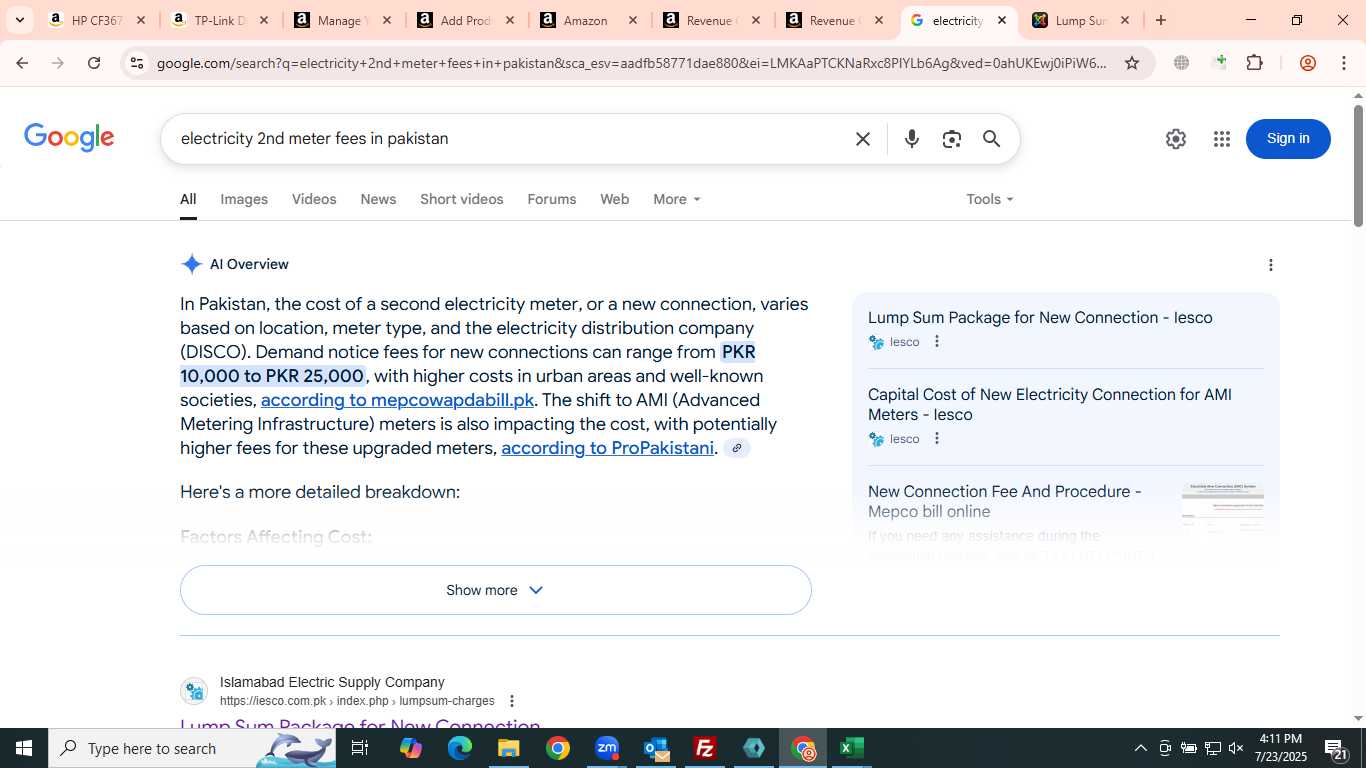Open the Google apps grid
This screenshot has width=1366, height=768.
pyautogui.click(x=1221, y=139)
